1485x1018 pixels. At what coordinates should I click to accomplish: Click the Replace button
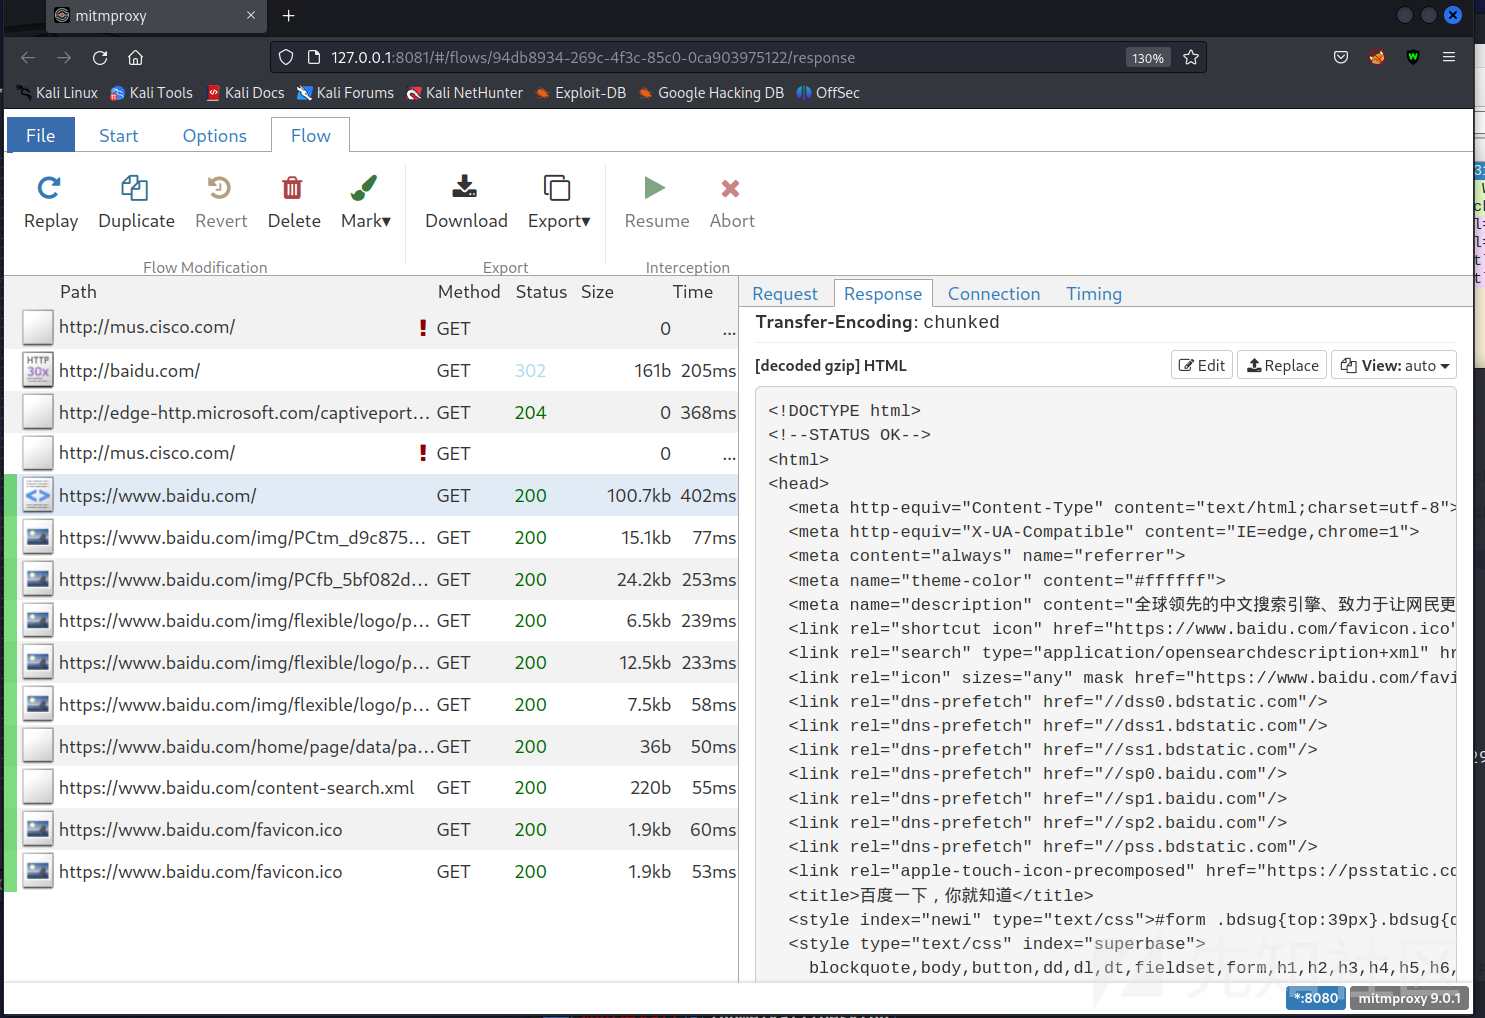[1282, 366]
